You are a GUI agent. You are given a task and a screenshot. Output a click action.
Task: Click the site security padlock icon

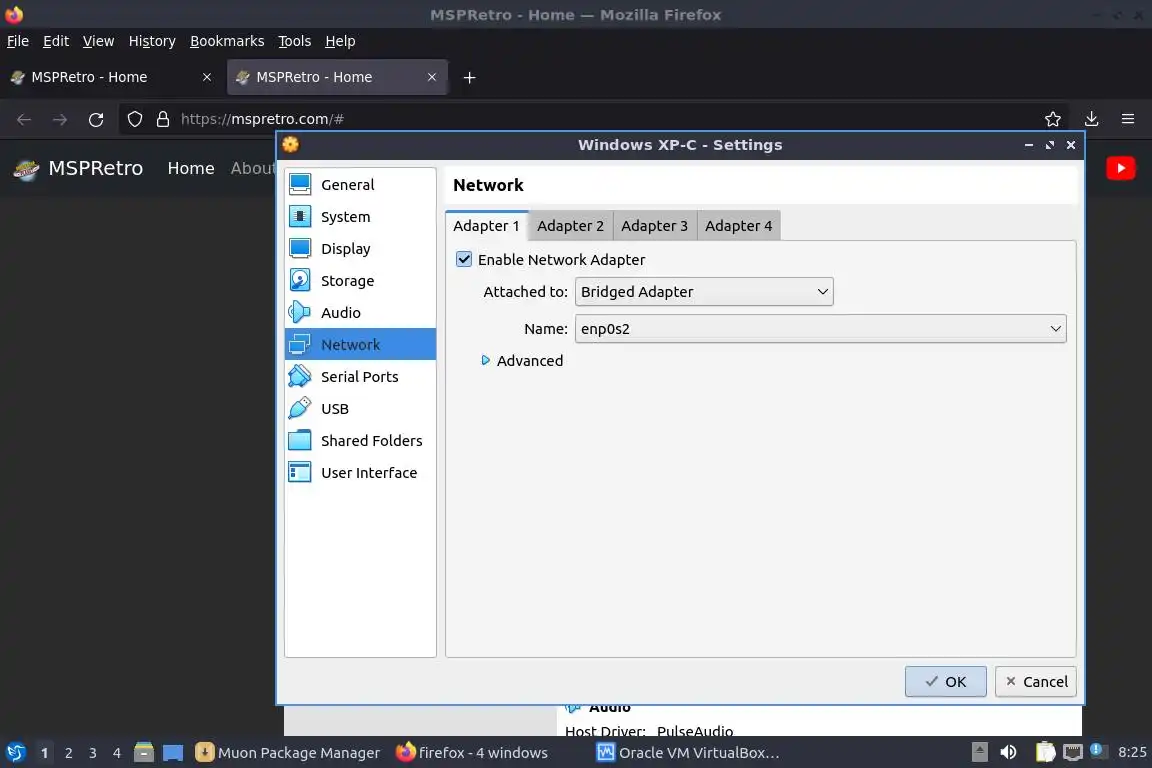pyautogui.click(x=163, y=119)
